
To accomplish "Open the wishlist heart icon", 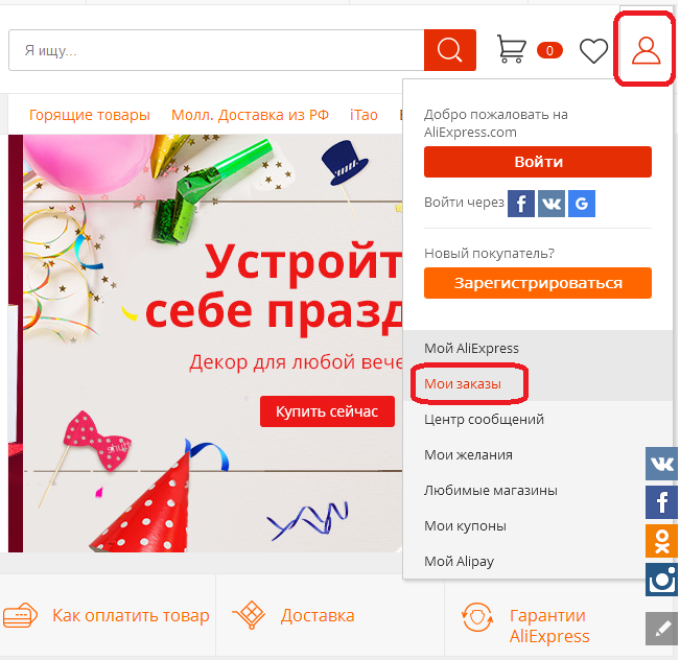I will (x=594, y=50).
